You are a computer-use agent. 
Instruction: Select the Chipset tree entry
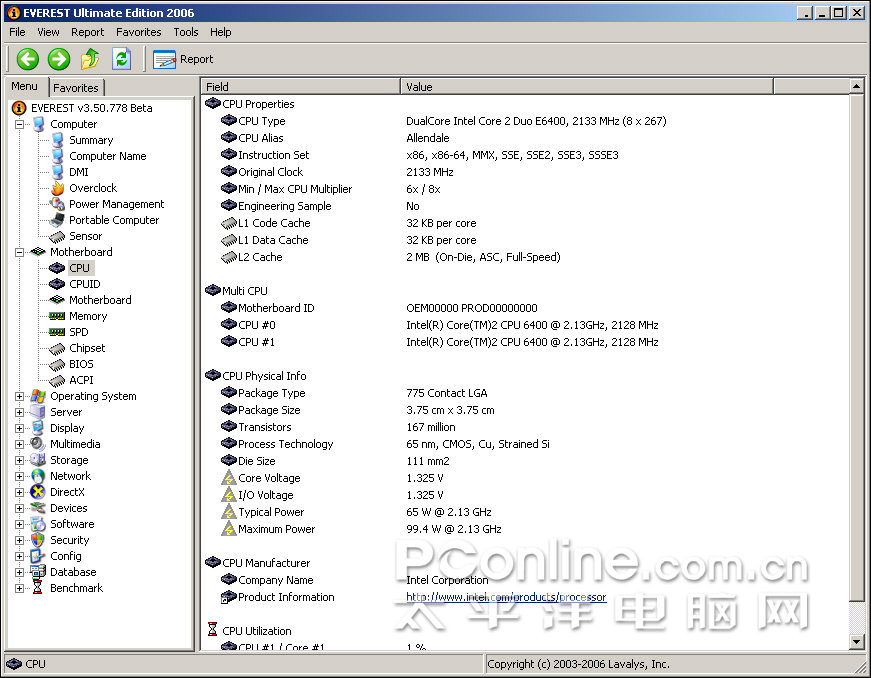point(87,348)
